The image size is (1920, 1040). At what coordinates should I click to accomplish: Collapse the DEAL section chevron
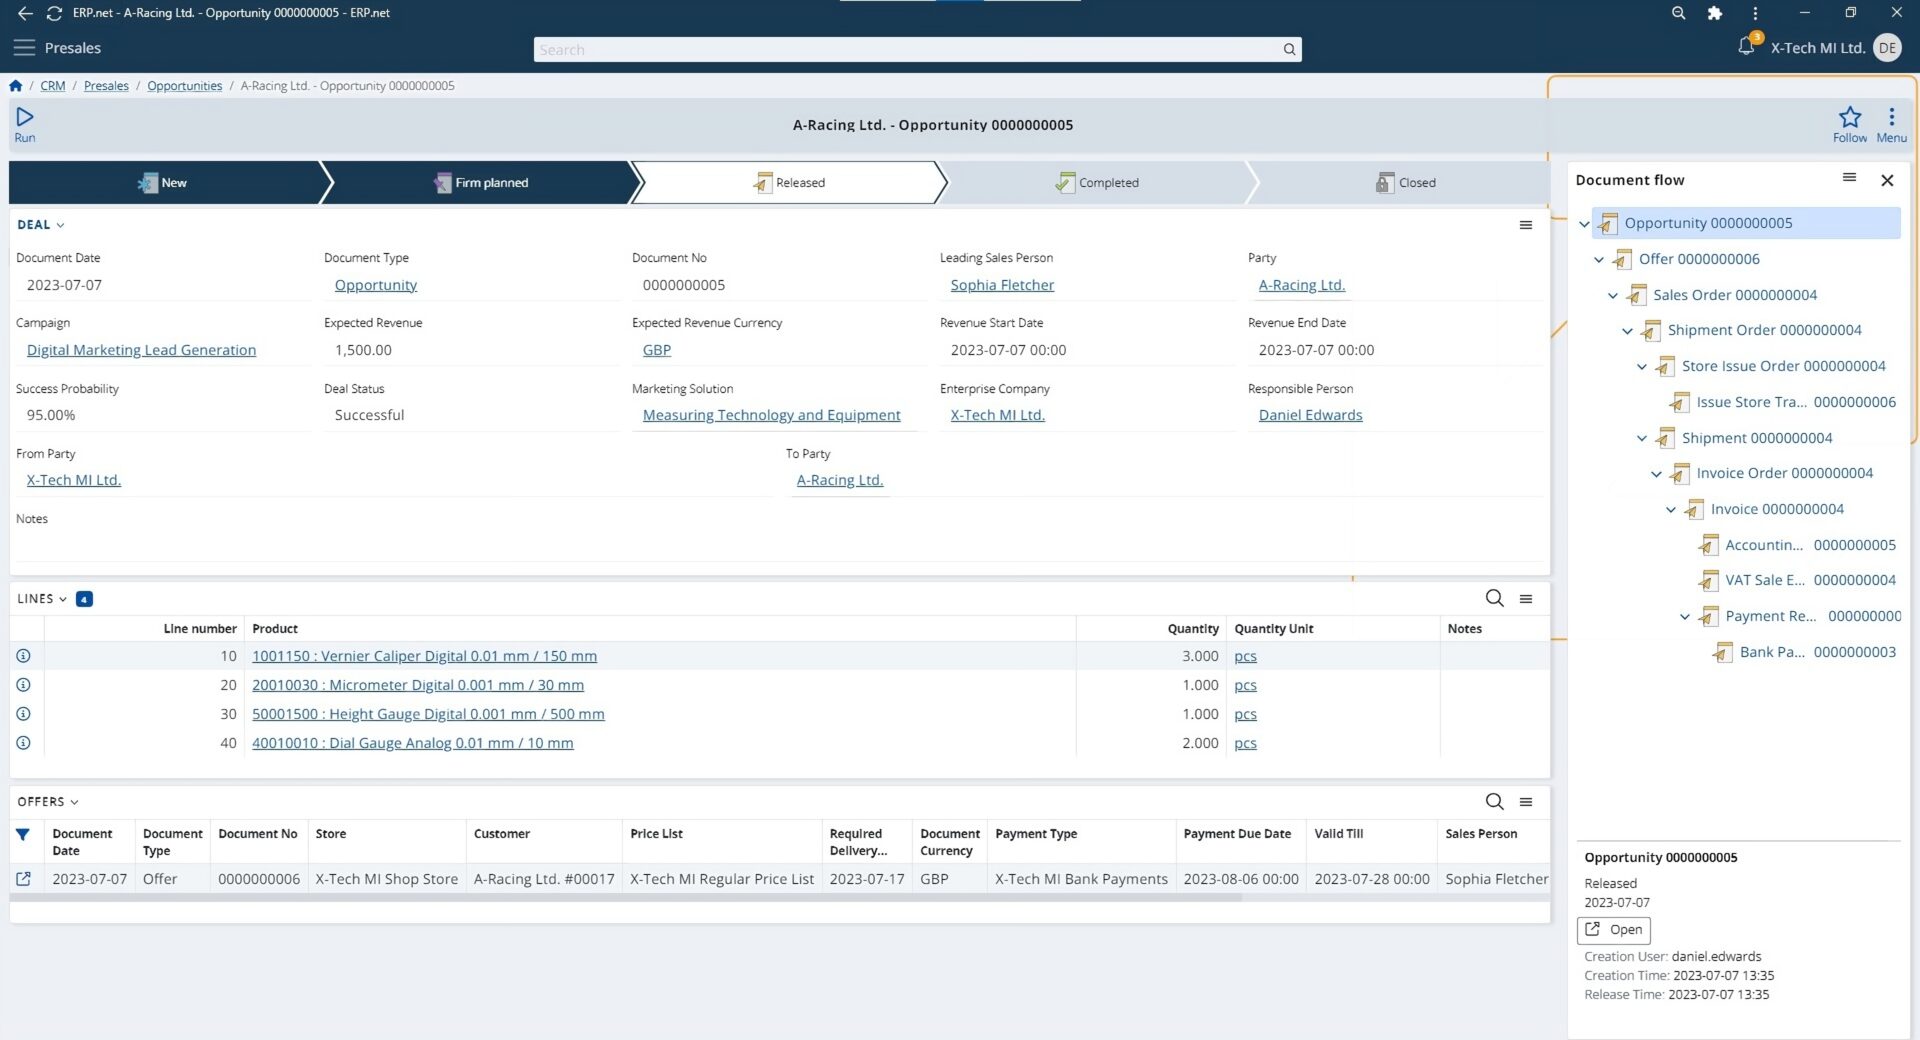[x=62, y=225]
